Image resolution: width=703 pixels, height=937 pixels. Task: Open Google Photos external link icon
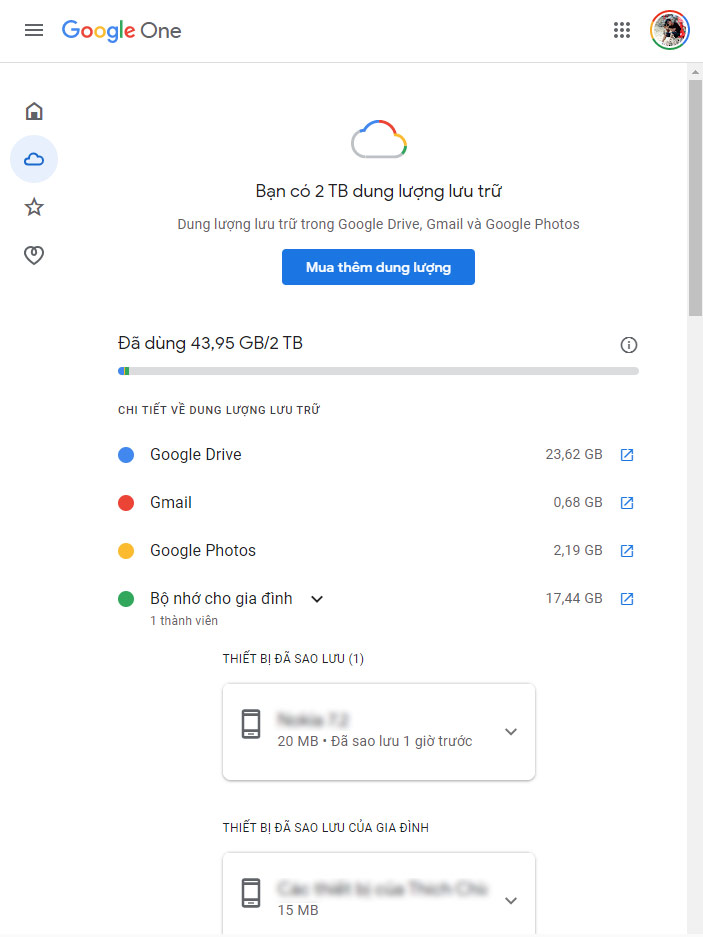click(x=626, y=550)
